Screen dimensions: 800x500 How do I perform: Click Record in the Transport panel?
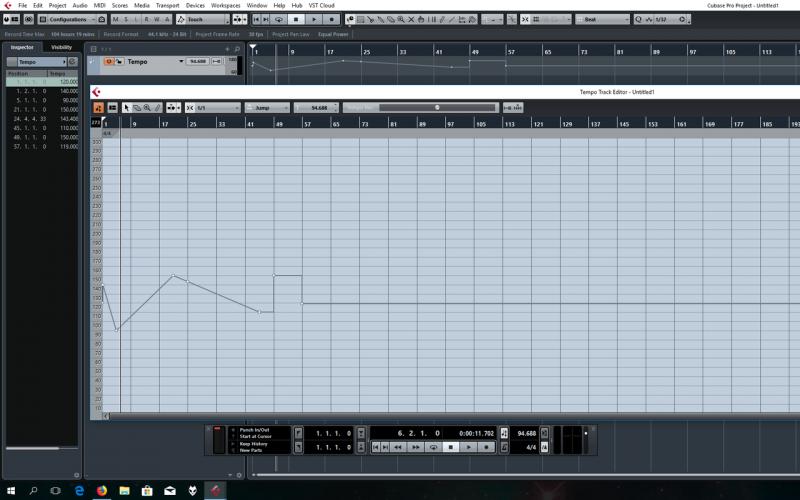coord(486,447)
